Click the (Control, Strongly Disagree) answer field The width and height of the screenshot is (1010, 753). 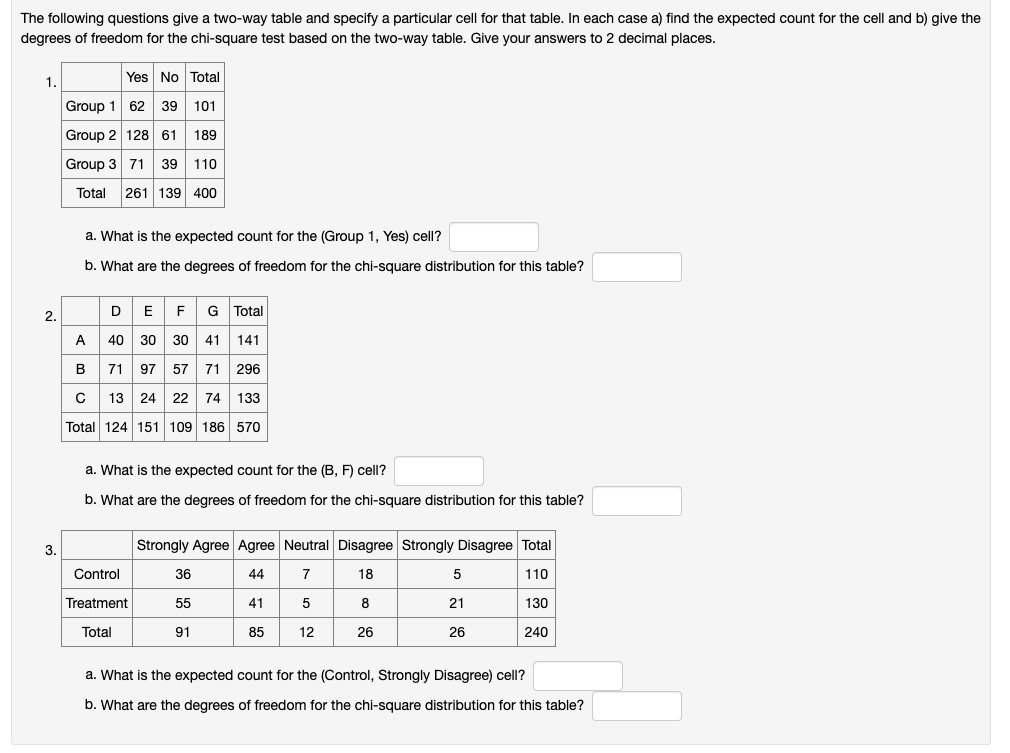[x=578, y=676]
